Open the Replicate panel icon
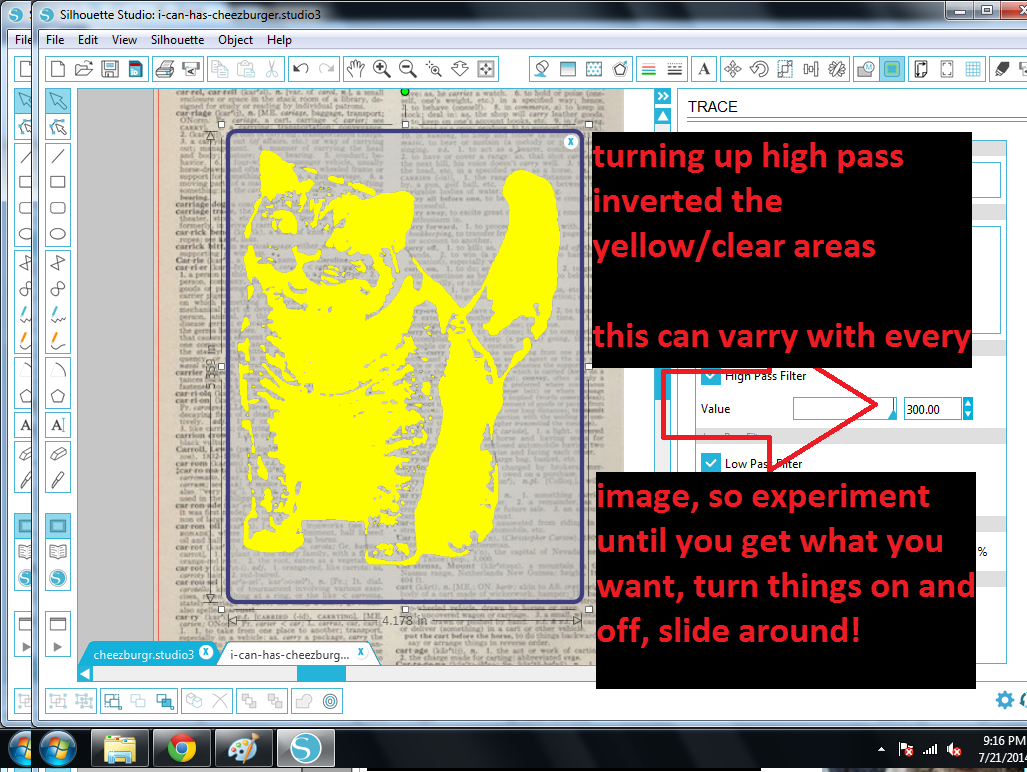This screenshot has width=1027, height=772. coord(837,69)
